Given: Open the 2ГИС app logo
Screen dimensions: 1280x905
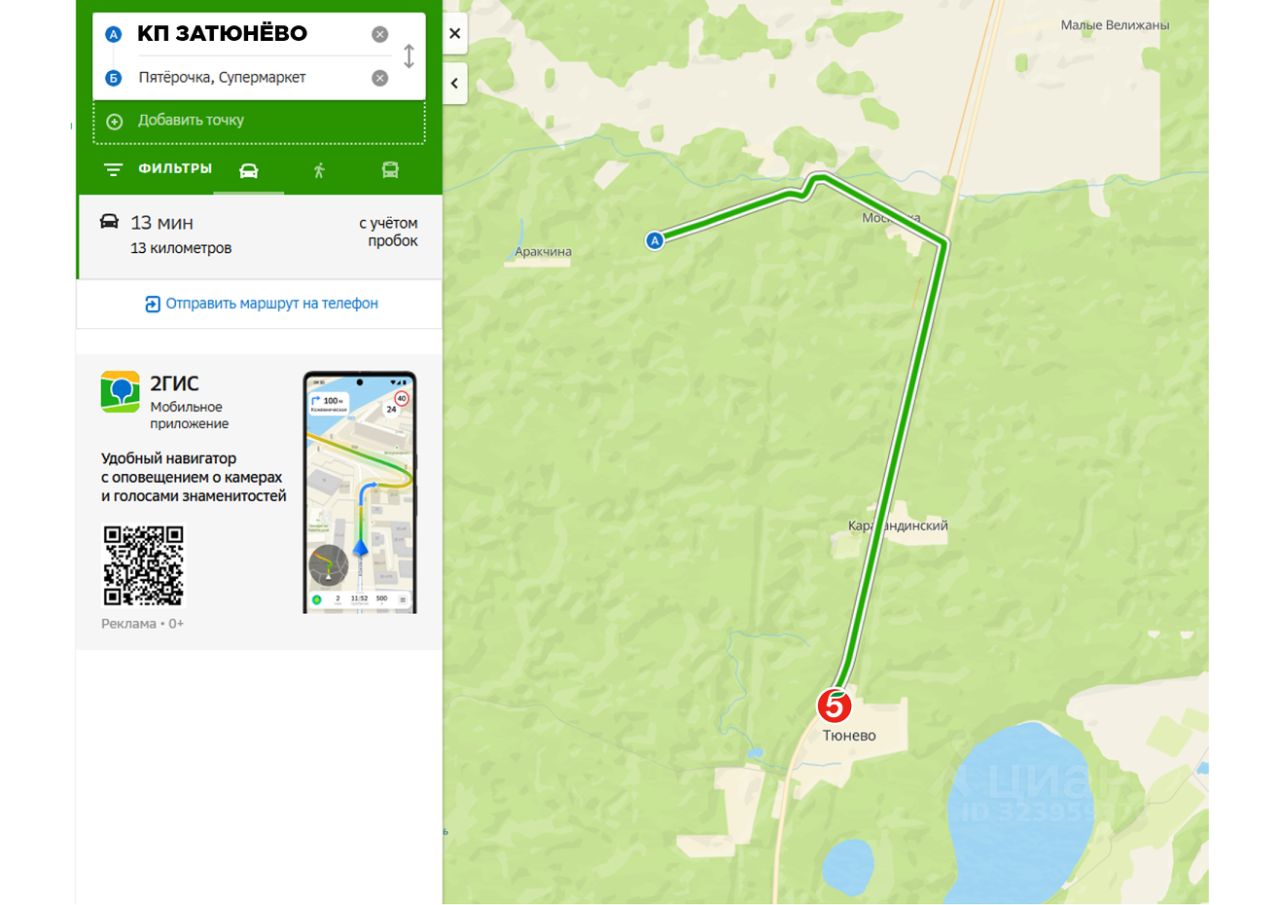Looking at the screenshot, I should [x=120, y=392].
